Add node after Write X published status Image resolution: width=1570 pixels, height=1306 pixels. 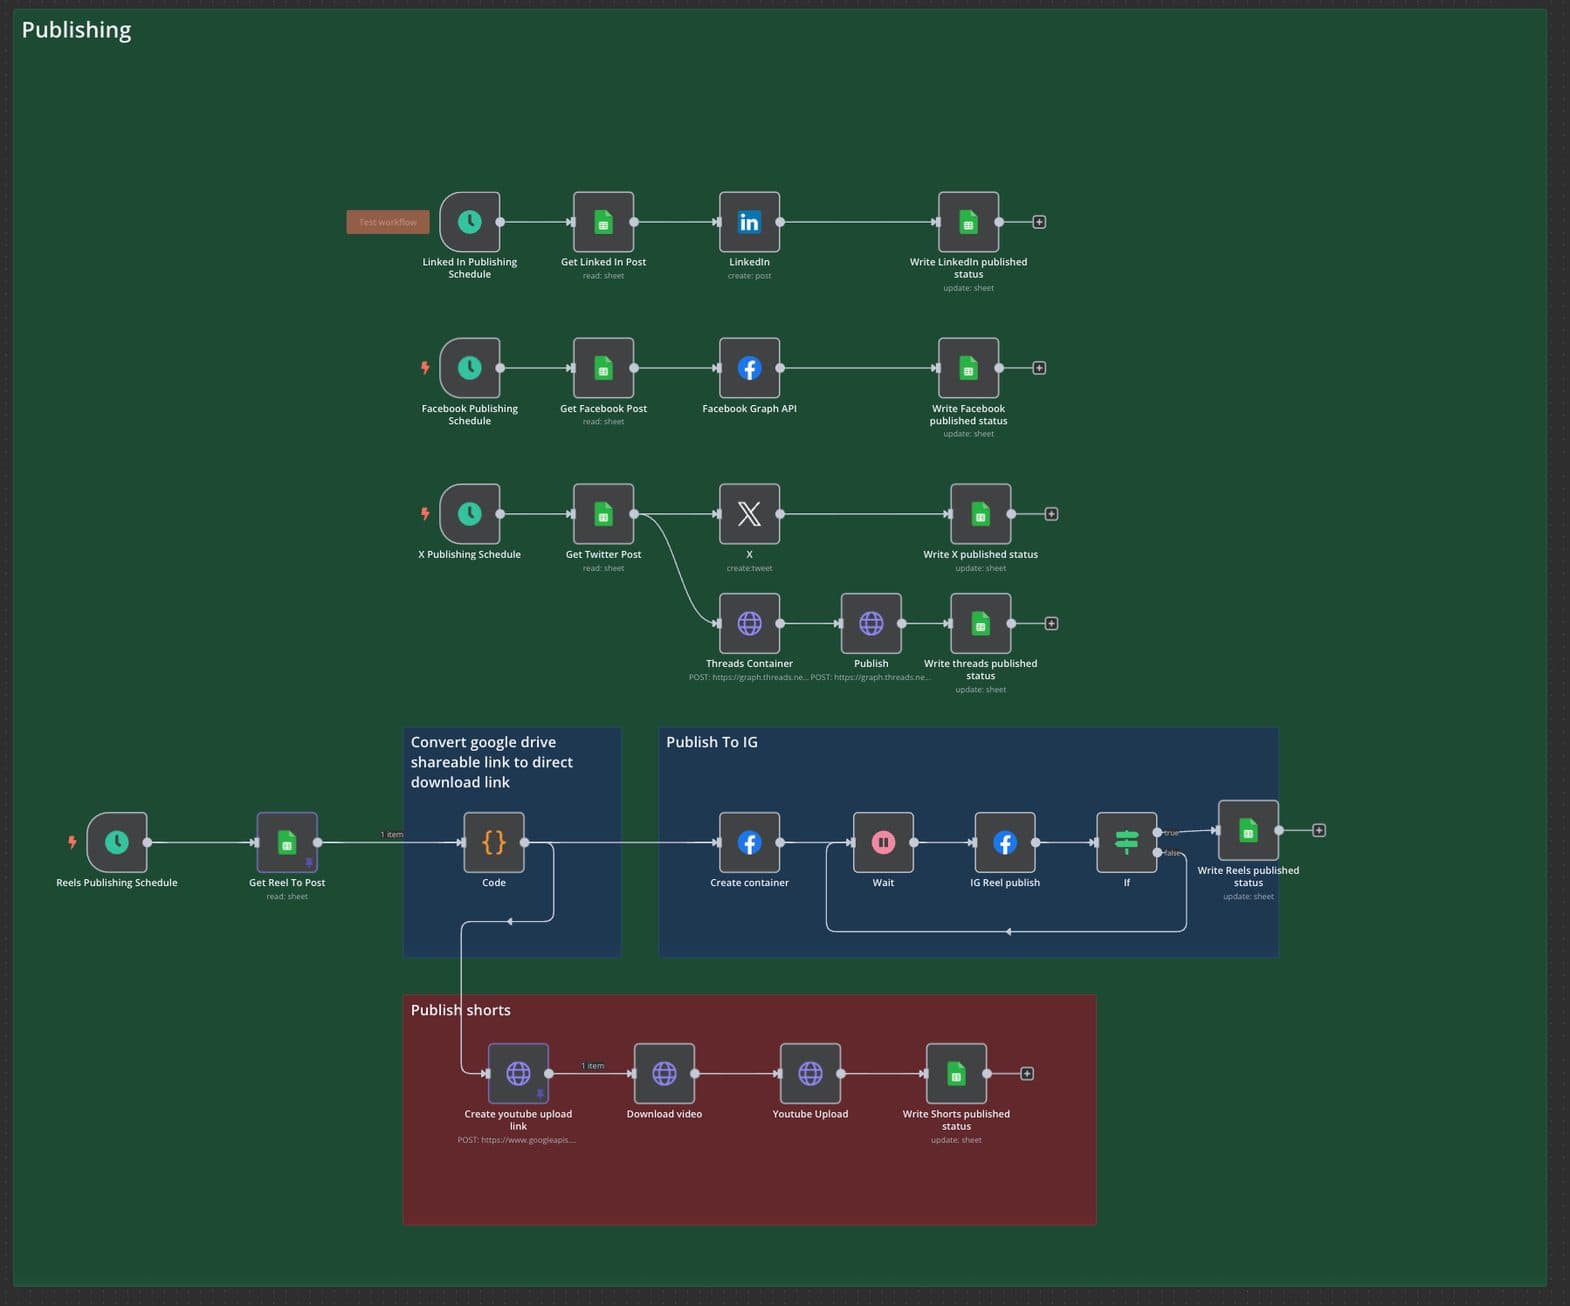click(x=1051, y=514)
